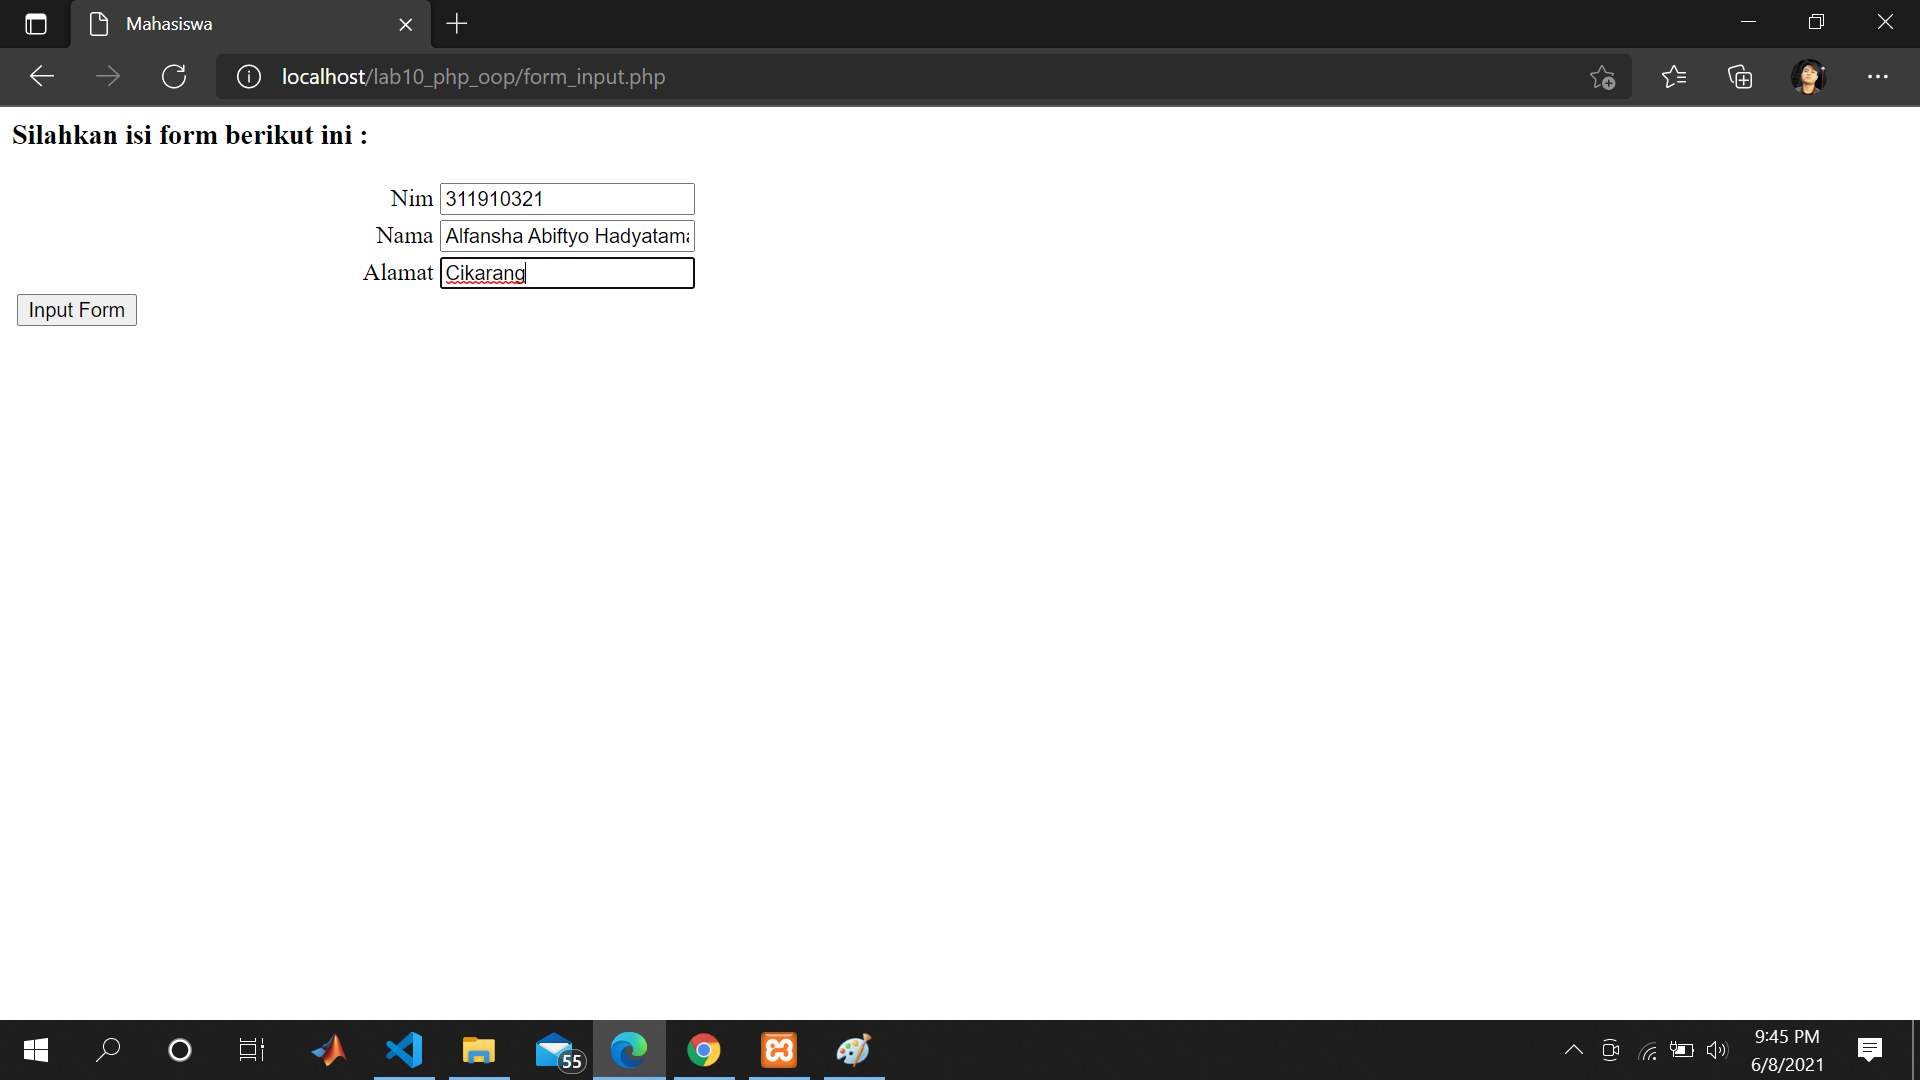Reload the form_input.php page
This screenshot has height=1080, width=1920.
click(173, 76)
